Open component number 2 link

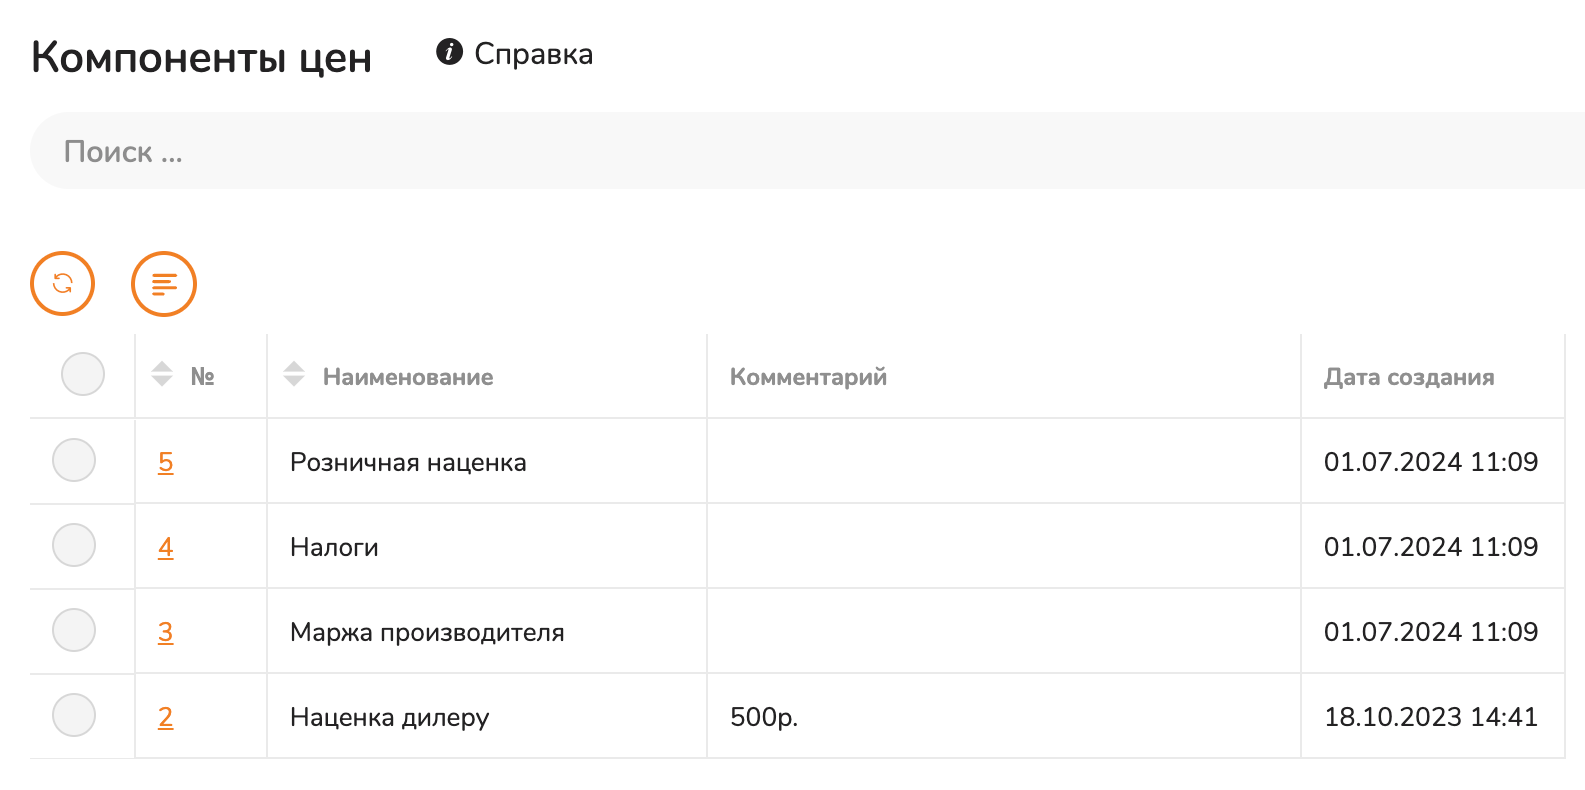click(x=166, y=717)
